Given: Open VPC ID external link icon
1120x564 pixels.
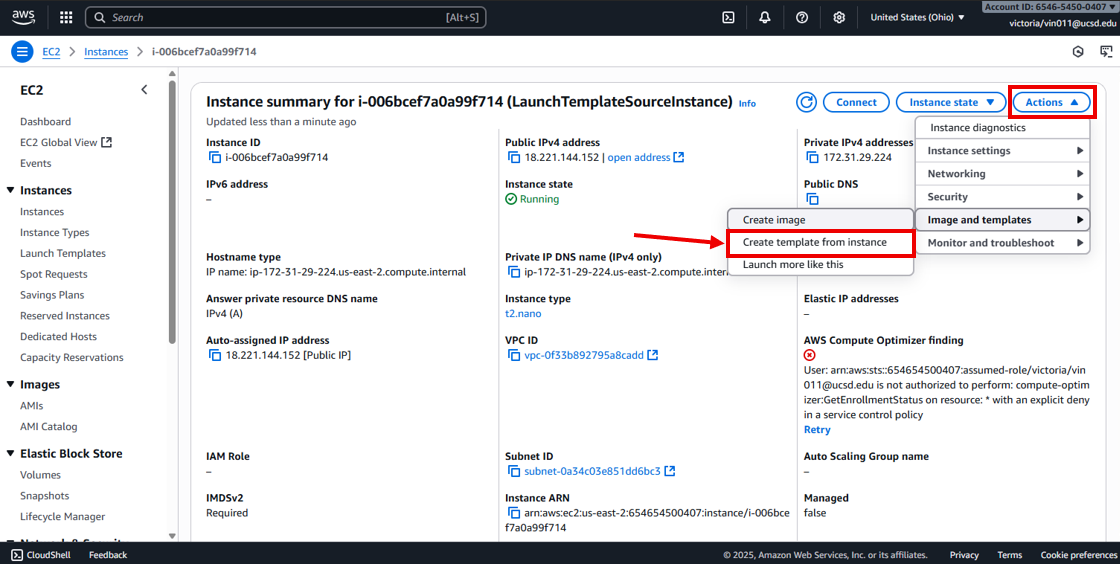Looking at the screenshot, I should pos(652,355).
